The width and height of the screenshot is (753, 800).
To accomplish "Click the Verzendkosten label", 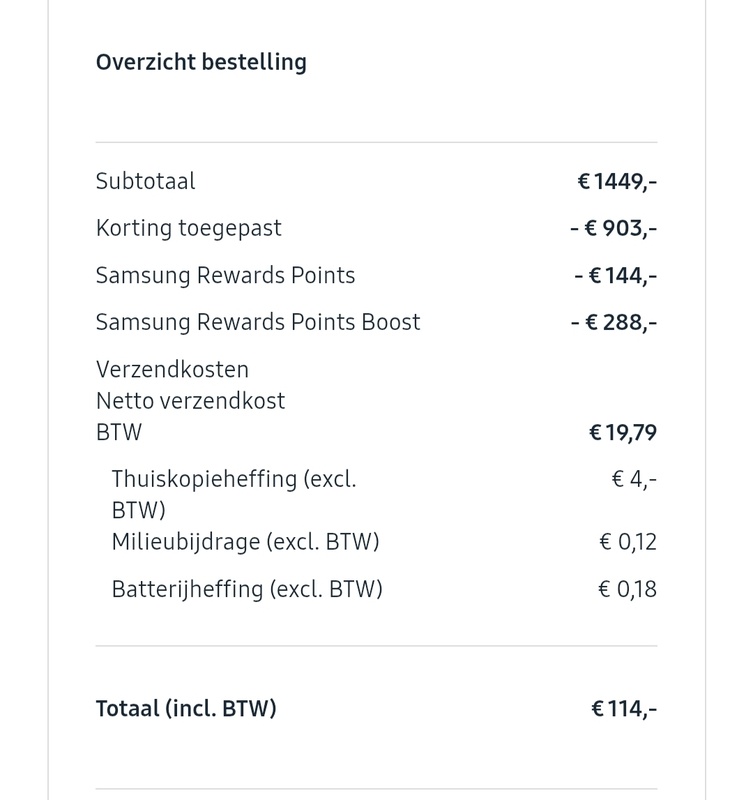I will click(x=172, y=369).
